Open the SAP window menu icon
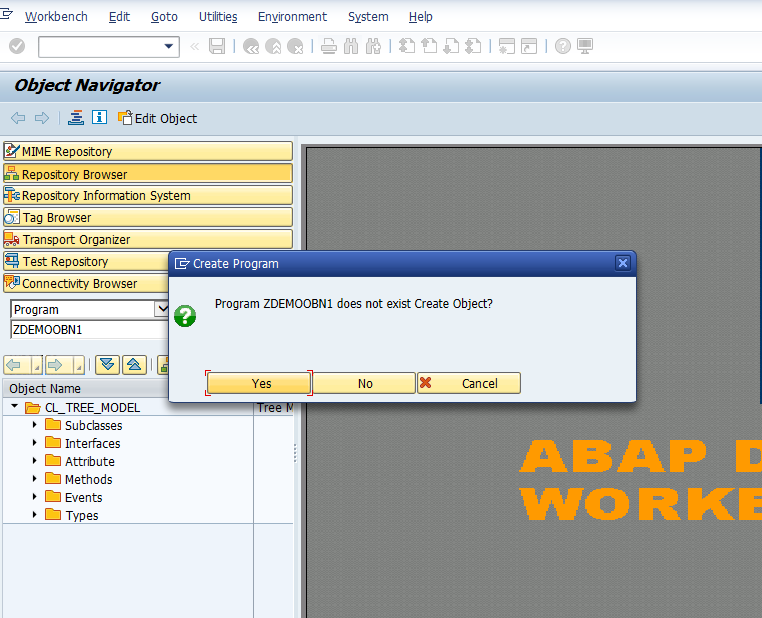This screenshot has width=762, height=618. (6, 14)
